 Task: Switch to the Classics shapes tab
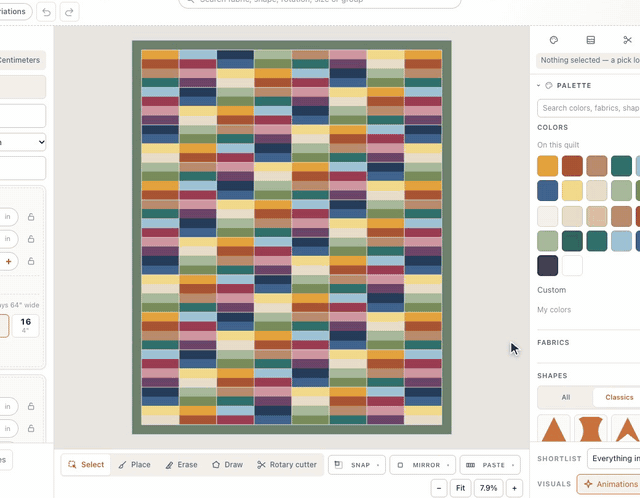point(616,397)
